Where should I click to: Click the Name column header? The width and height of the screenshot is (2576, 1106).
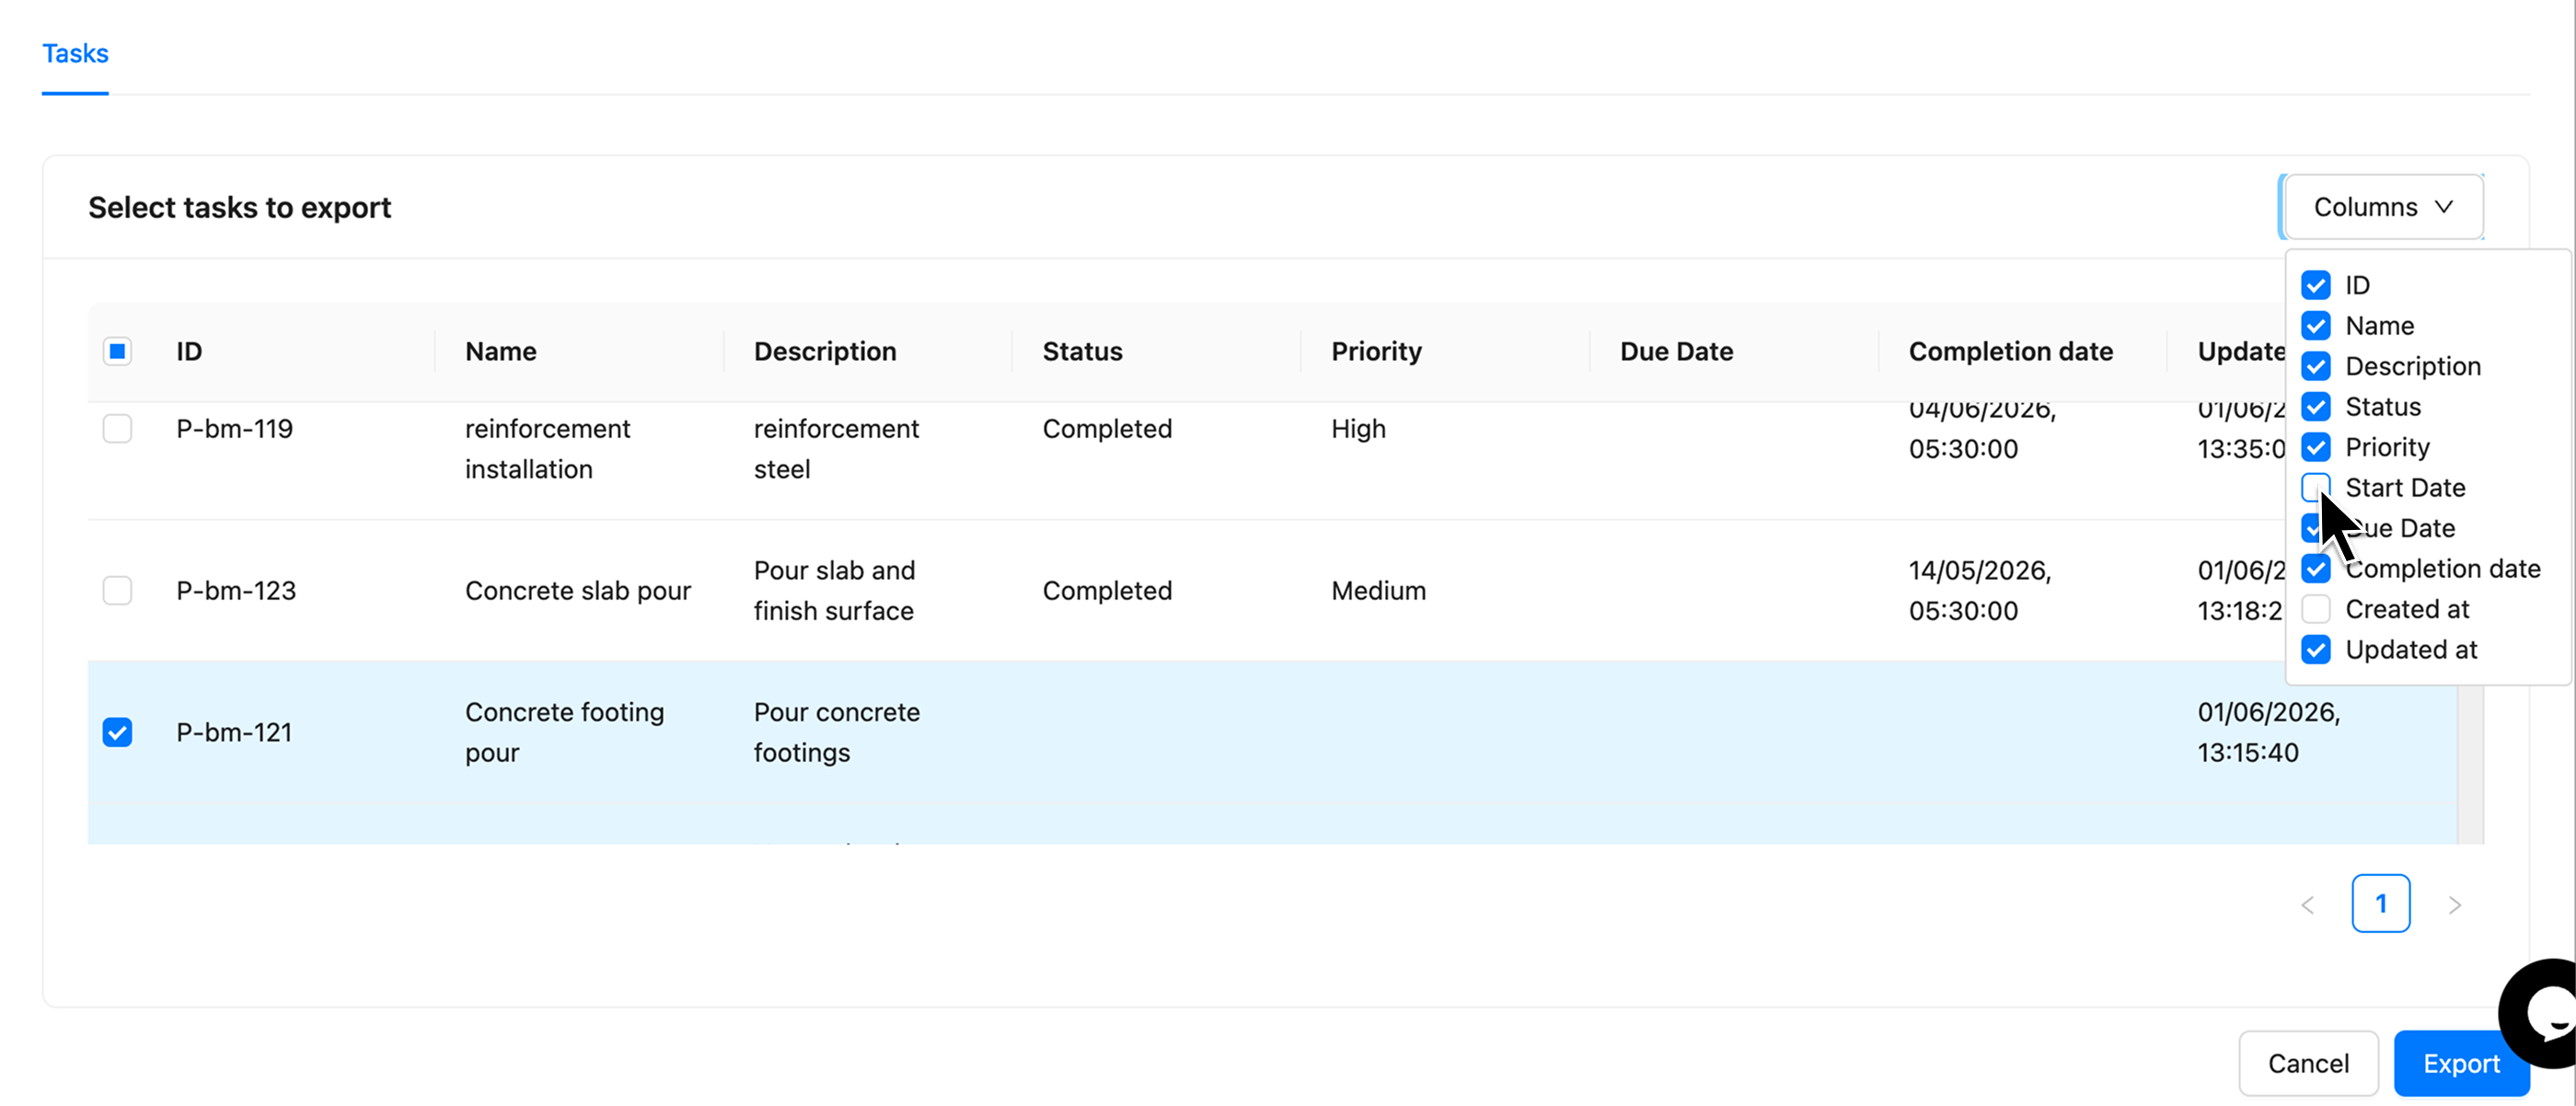501,351
